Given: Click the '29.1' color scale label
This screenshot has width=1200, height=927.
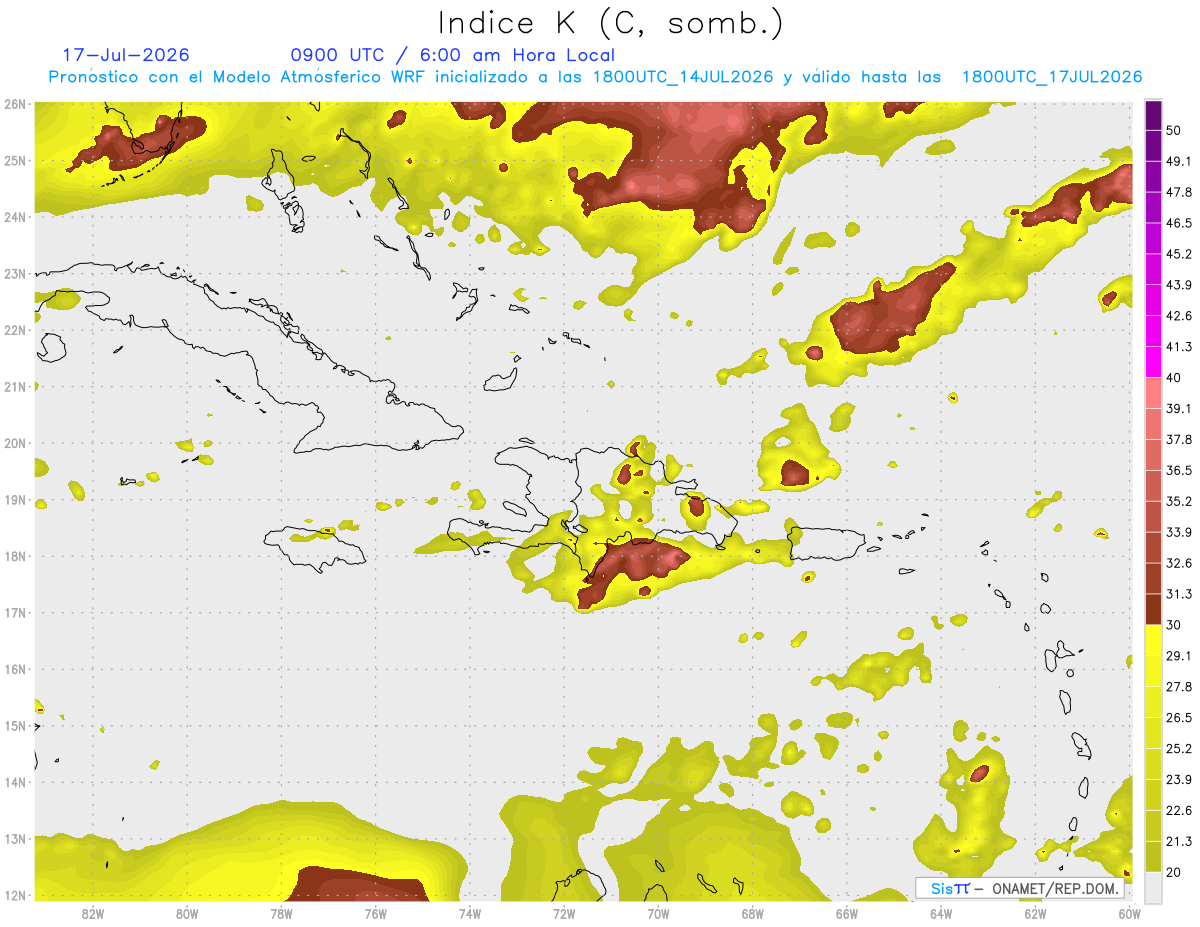Looking at the screenshot, I should [x=1179, y=656].
